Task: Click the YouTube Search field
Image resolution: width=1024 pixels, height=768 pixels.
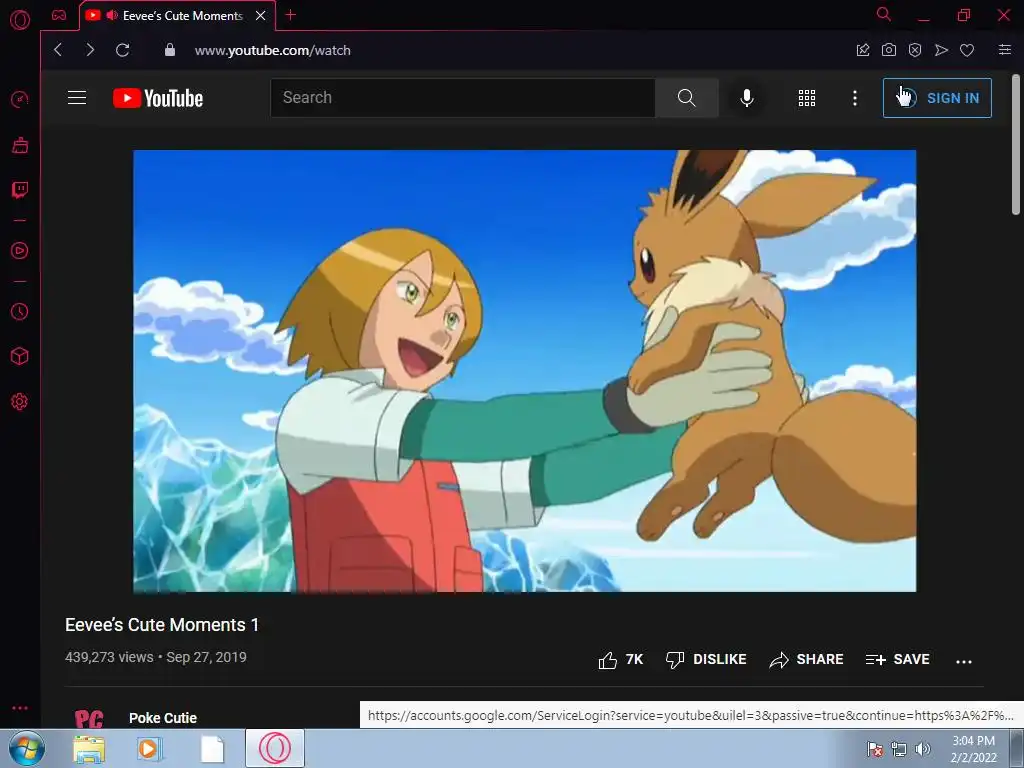Action: [x=462, y=98]
